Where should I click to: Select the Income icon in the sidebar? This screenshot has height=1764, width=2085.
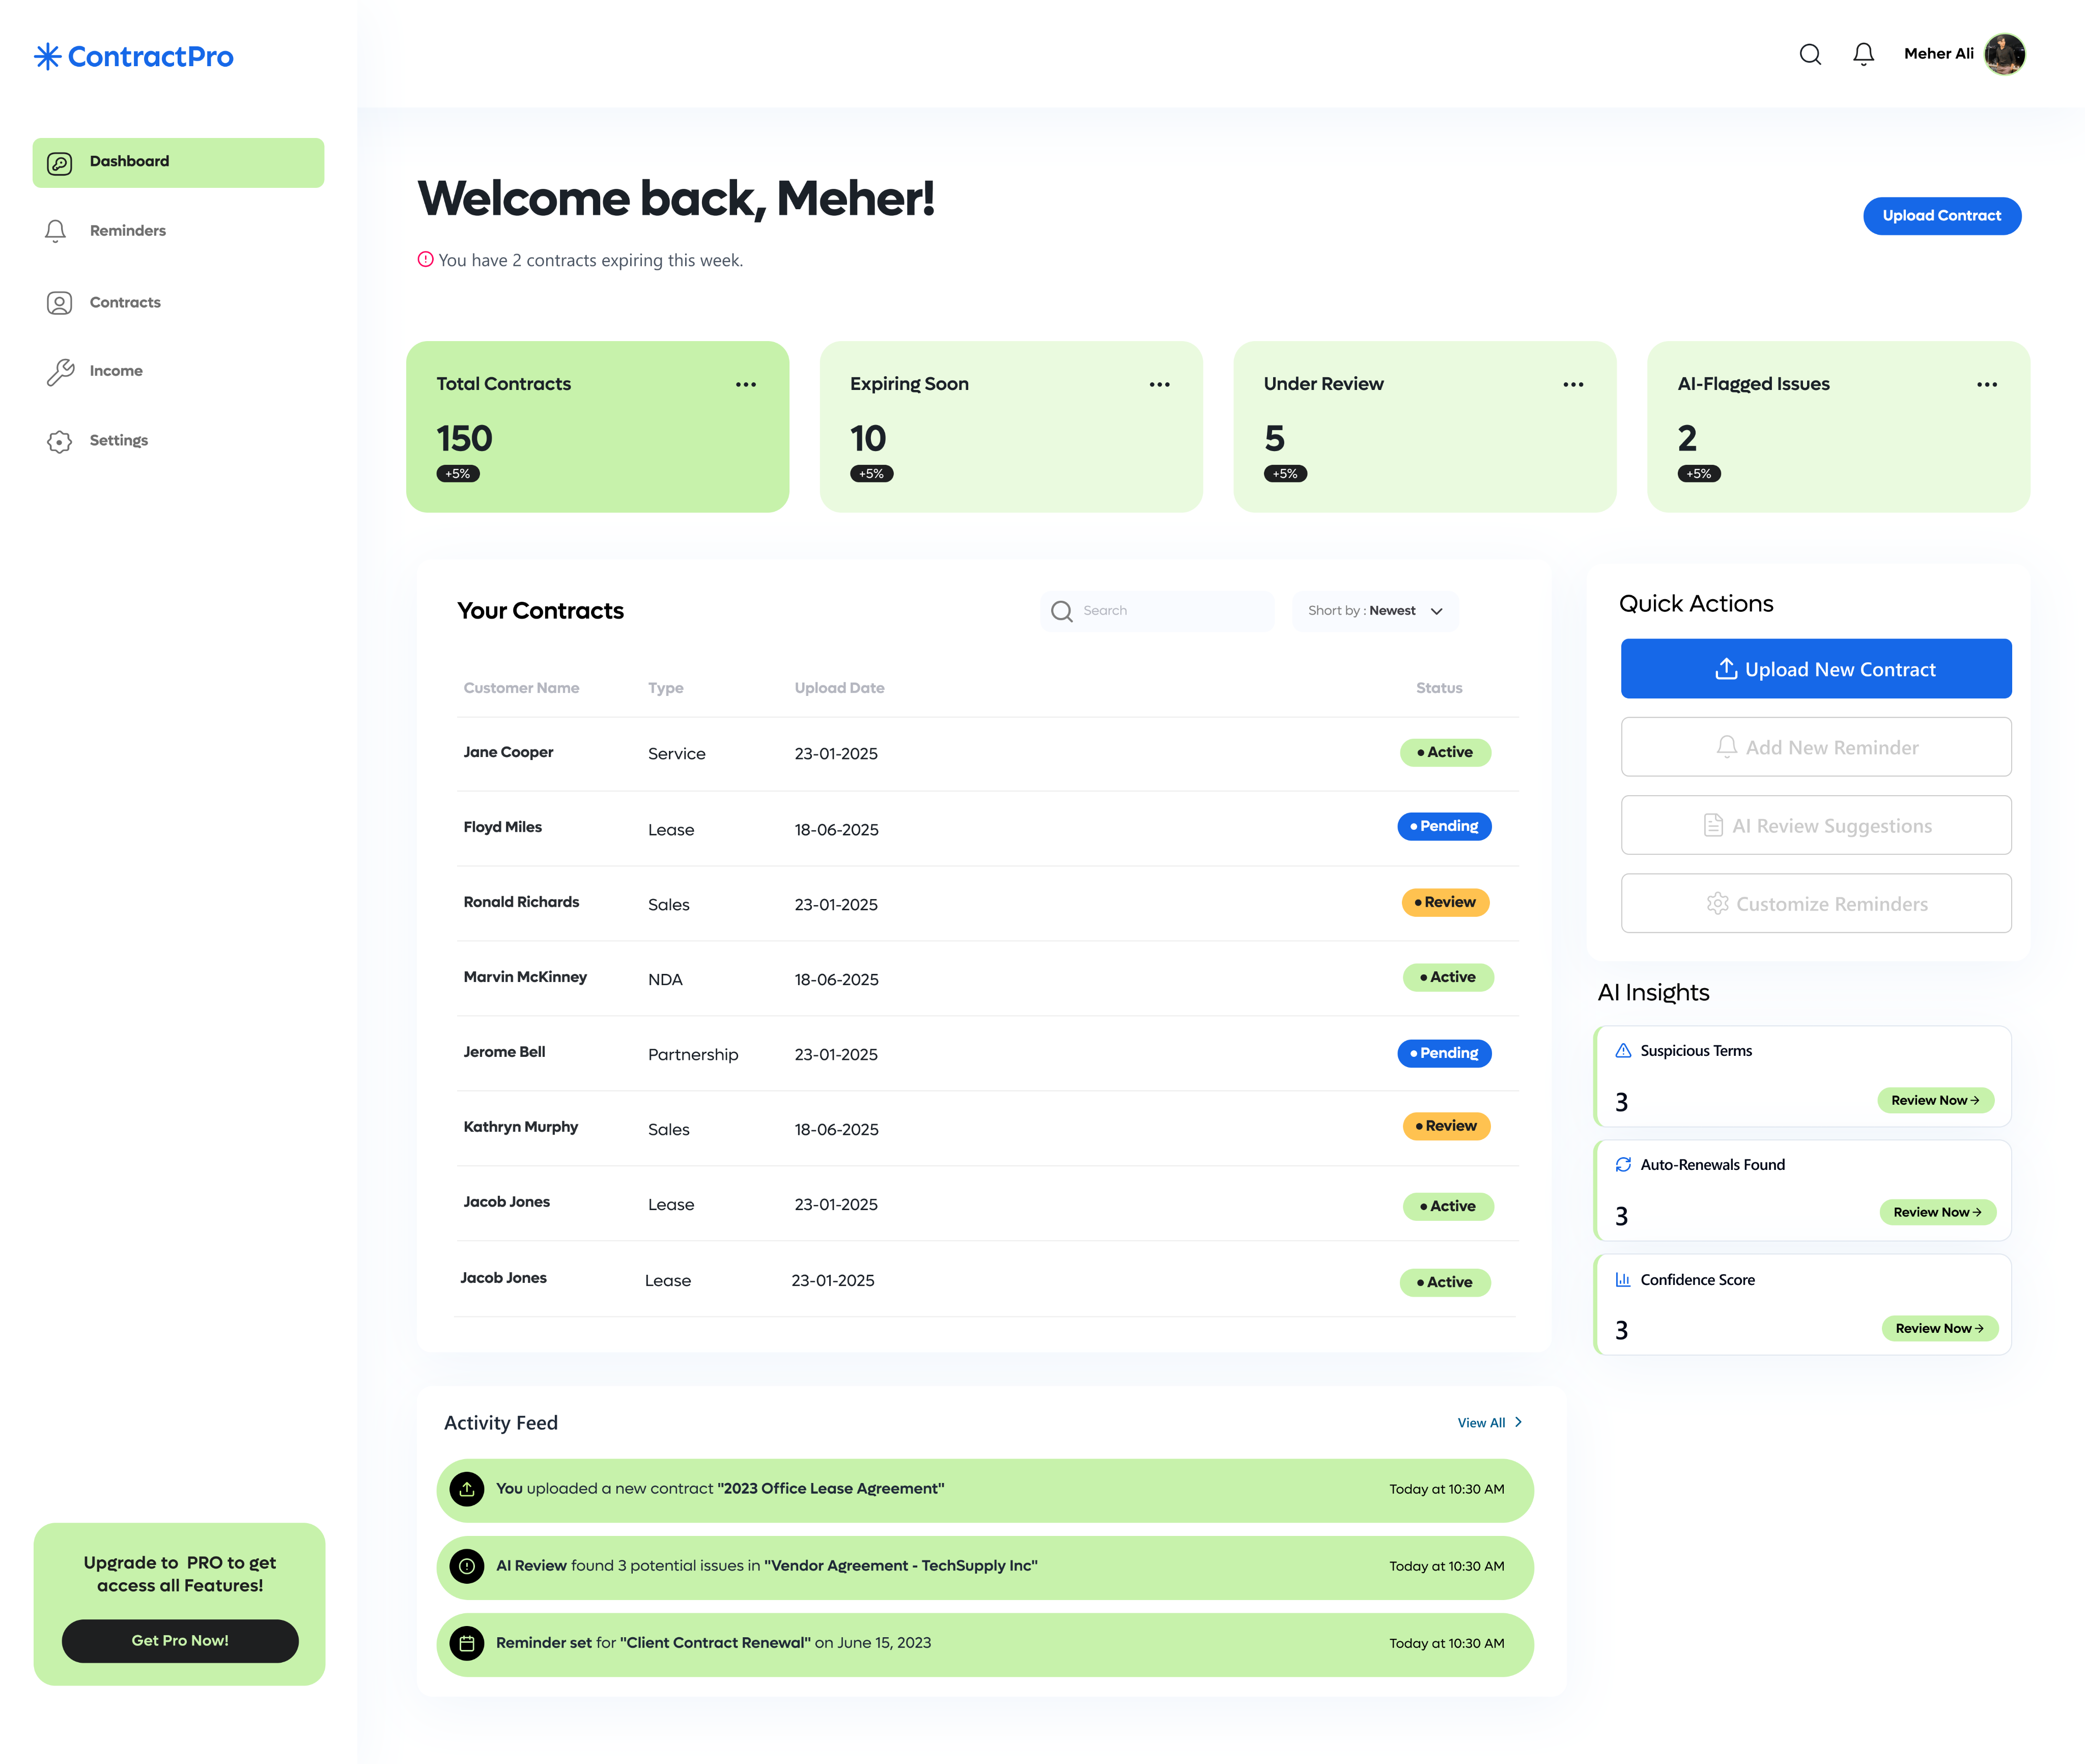[x=59, y=371]
